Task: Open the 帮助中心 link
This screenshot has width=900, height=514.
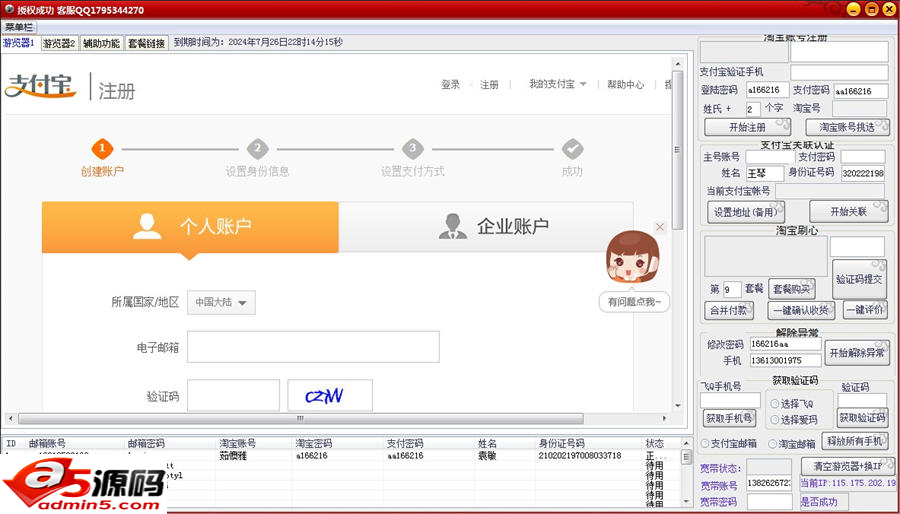Action: pyautogui.click(x=626, y=85)
